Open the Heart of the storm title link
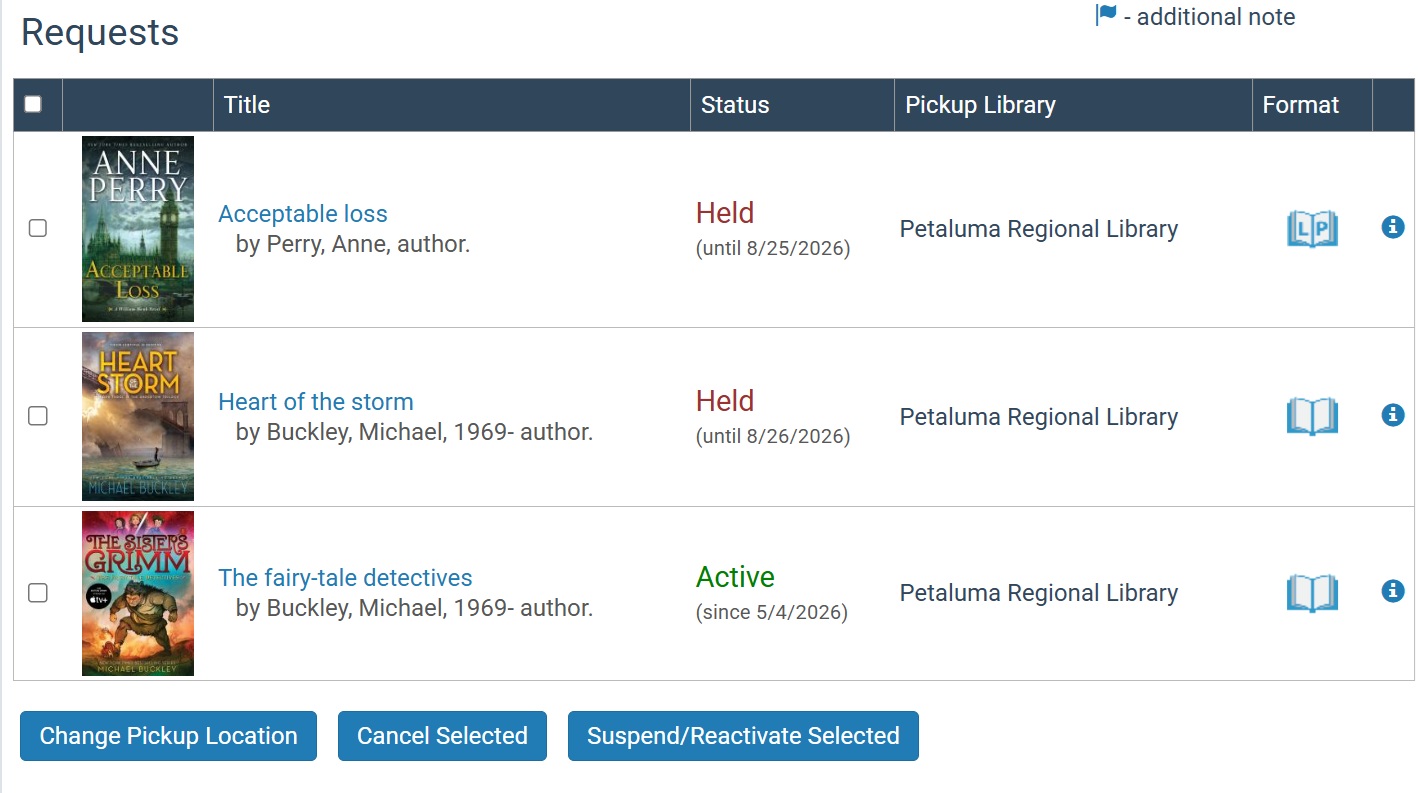This screenshot has height=793, width=1418. (x=316, y=402)
